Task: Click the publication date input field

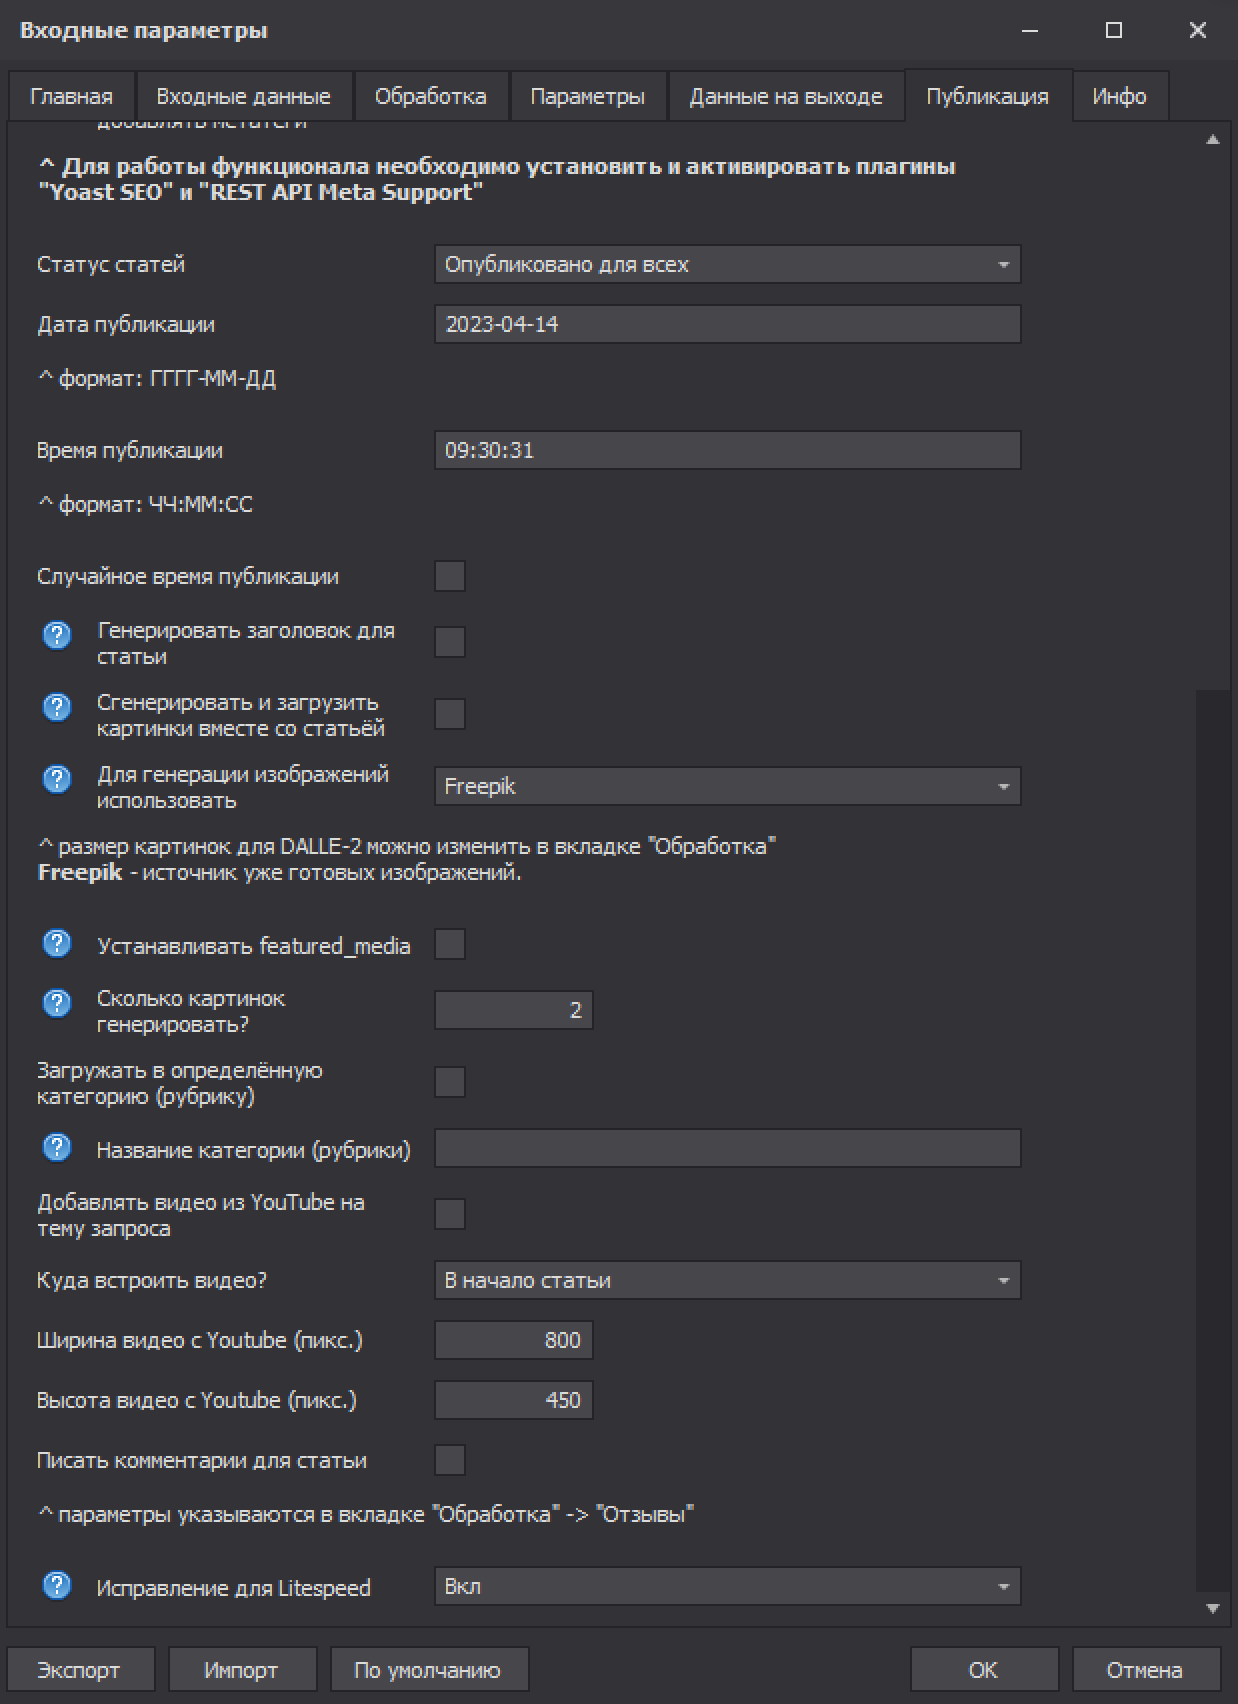Action: click(727, 325)
